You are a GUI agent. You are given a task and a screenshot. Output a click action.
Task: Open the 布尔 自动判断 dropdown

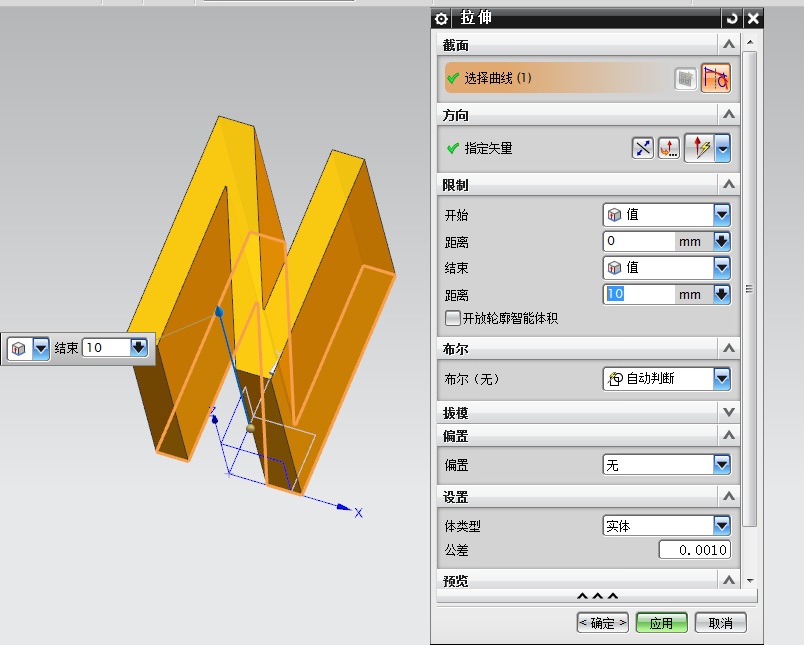tap(667, 379)
